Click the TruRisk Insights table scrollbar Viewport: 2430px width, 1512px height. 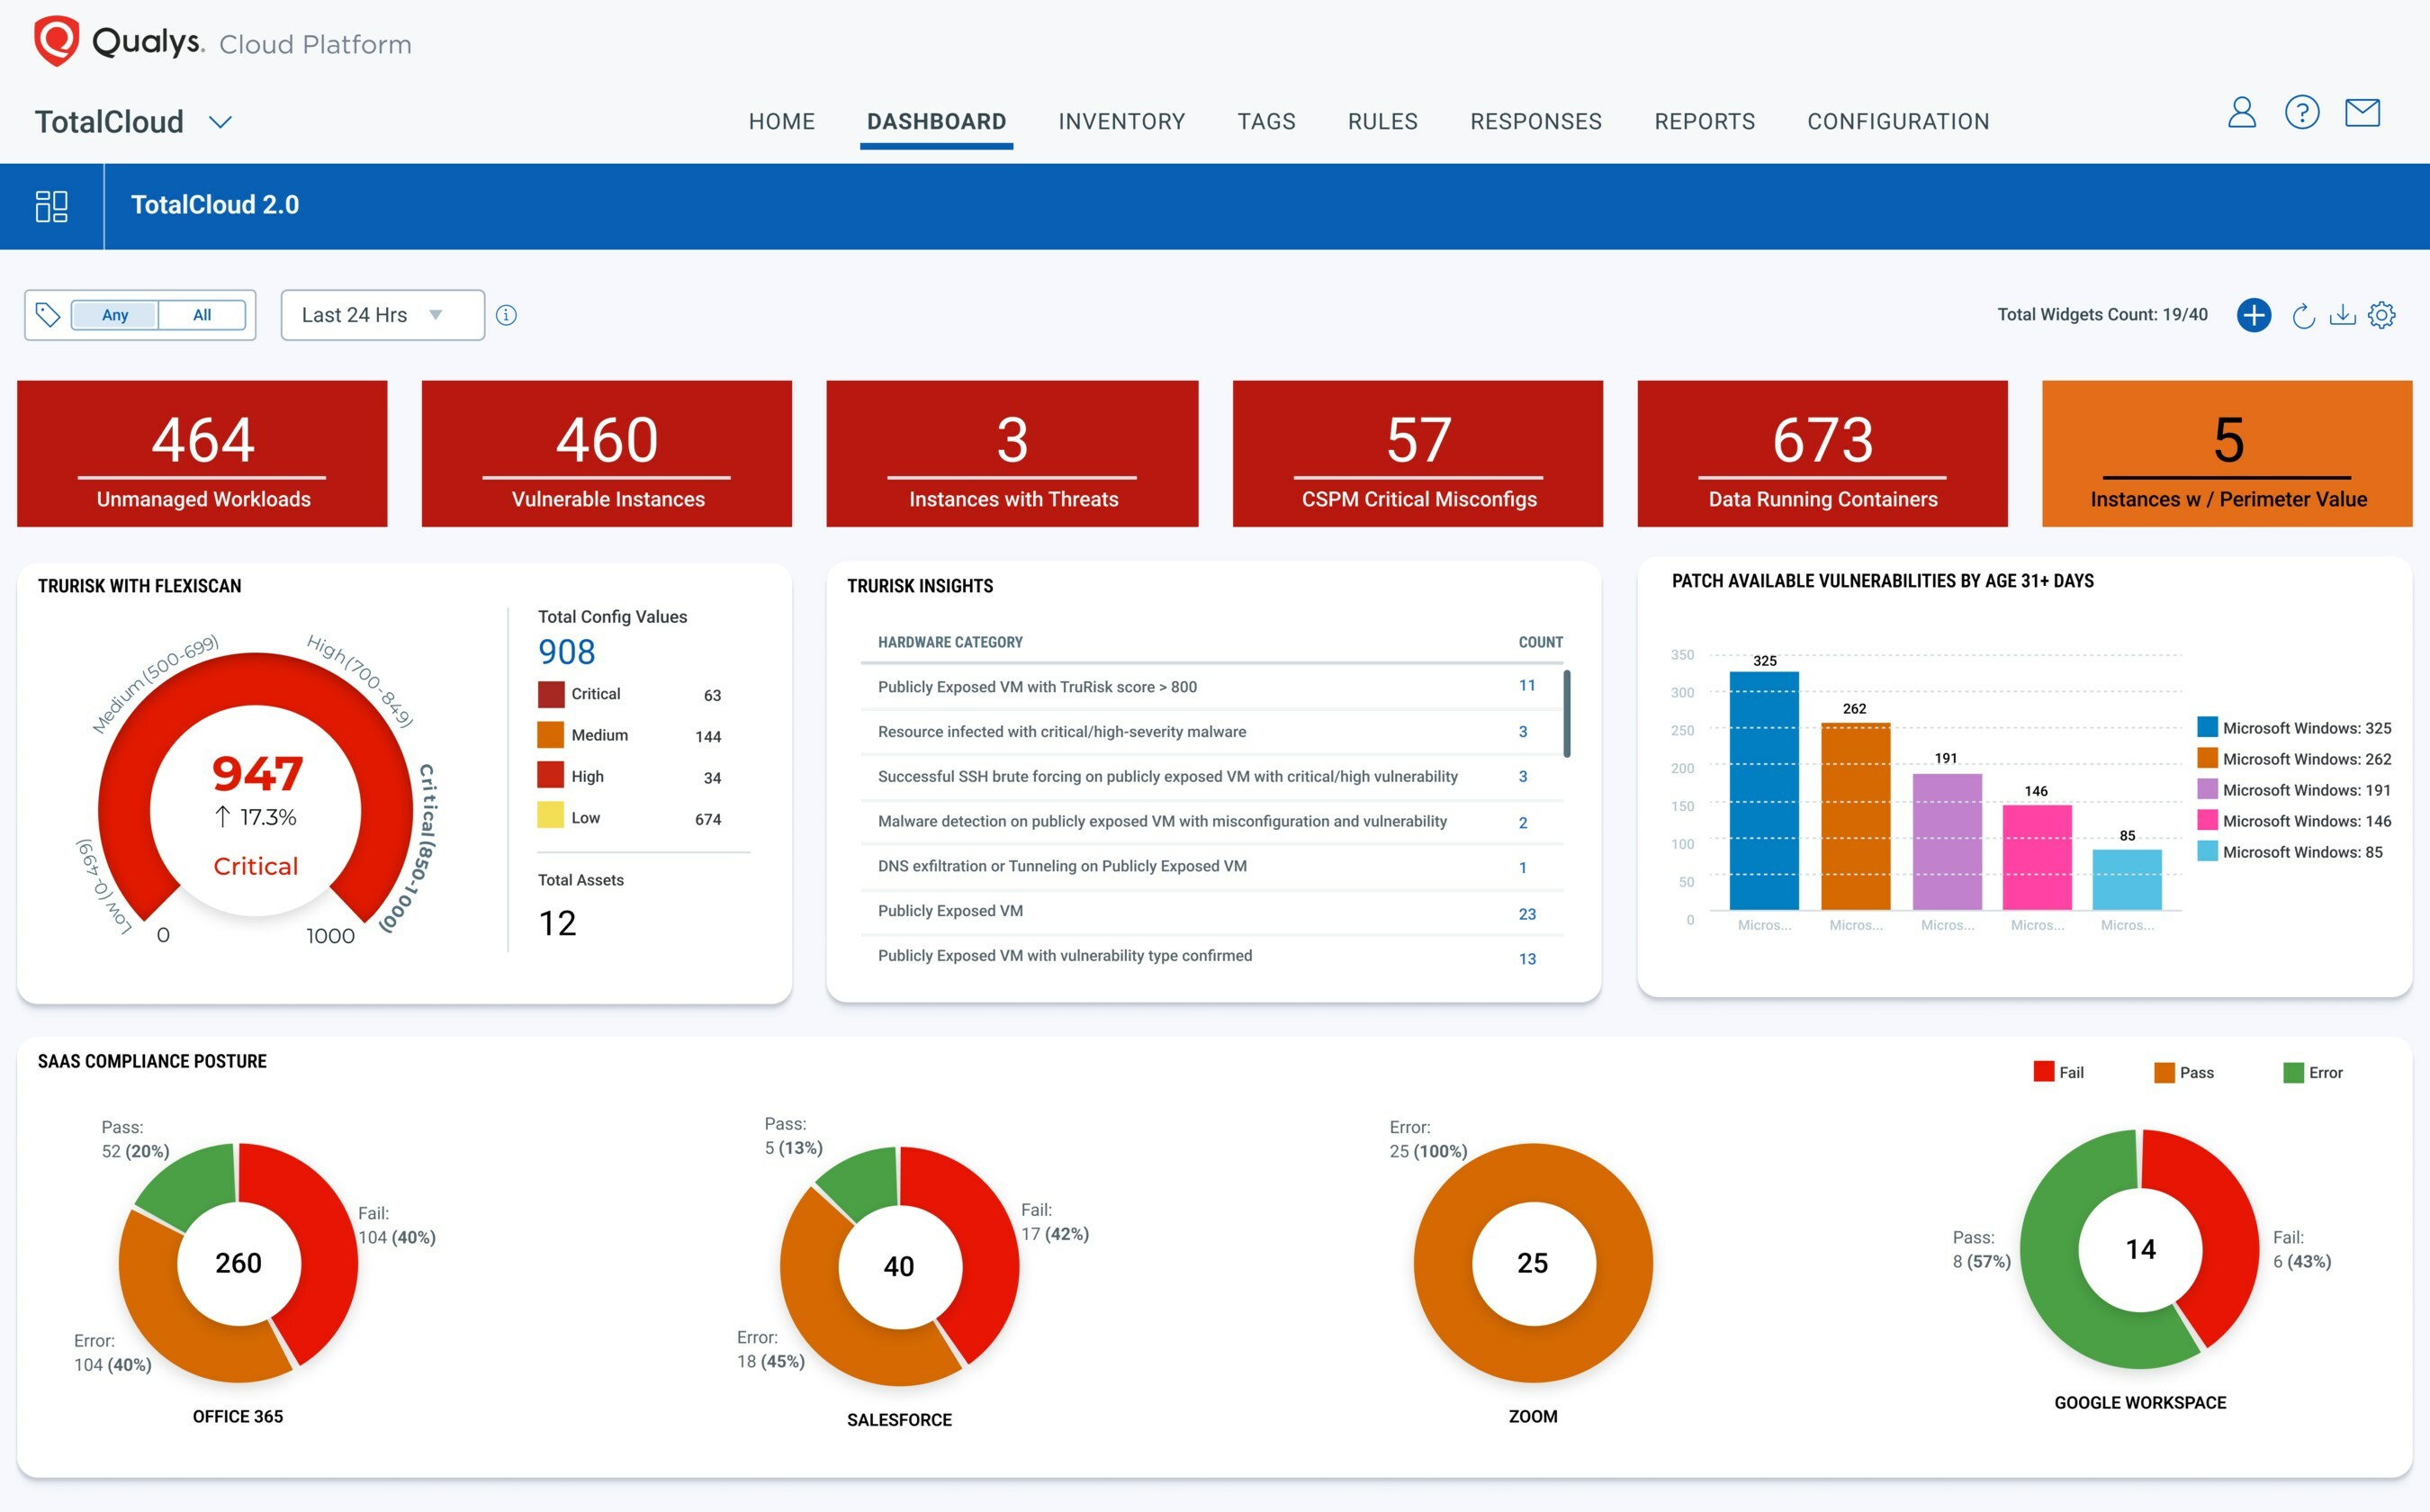tap(1566, 713)
